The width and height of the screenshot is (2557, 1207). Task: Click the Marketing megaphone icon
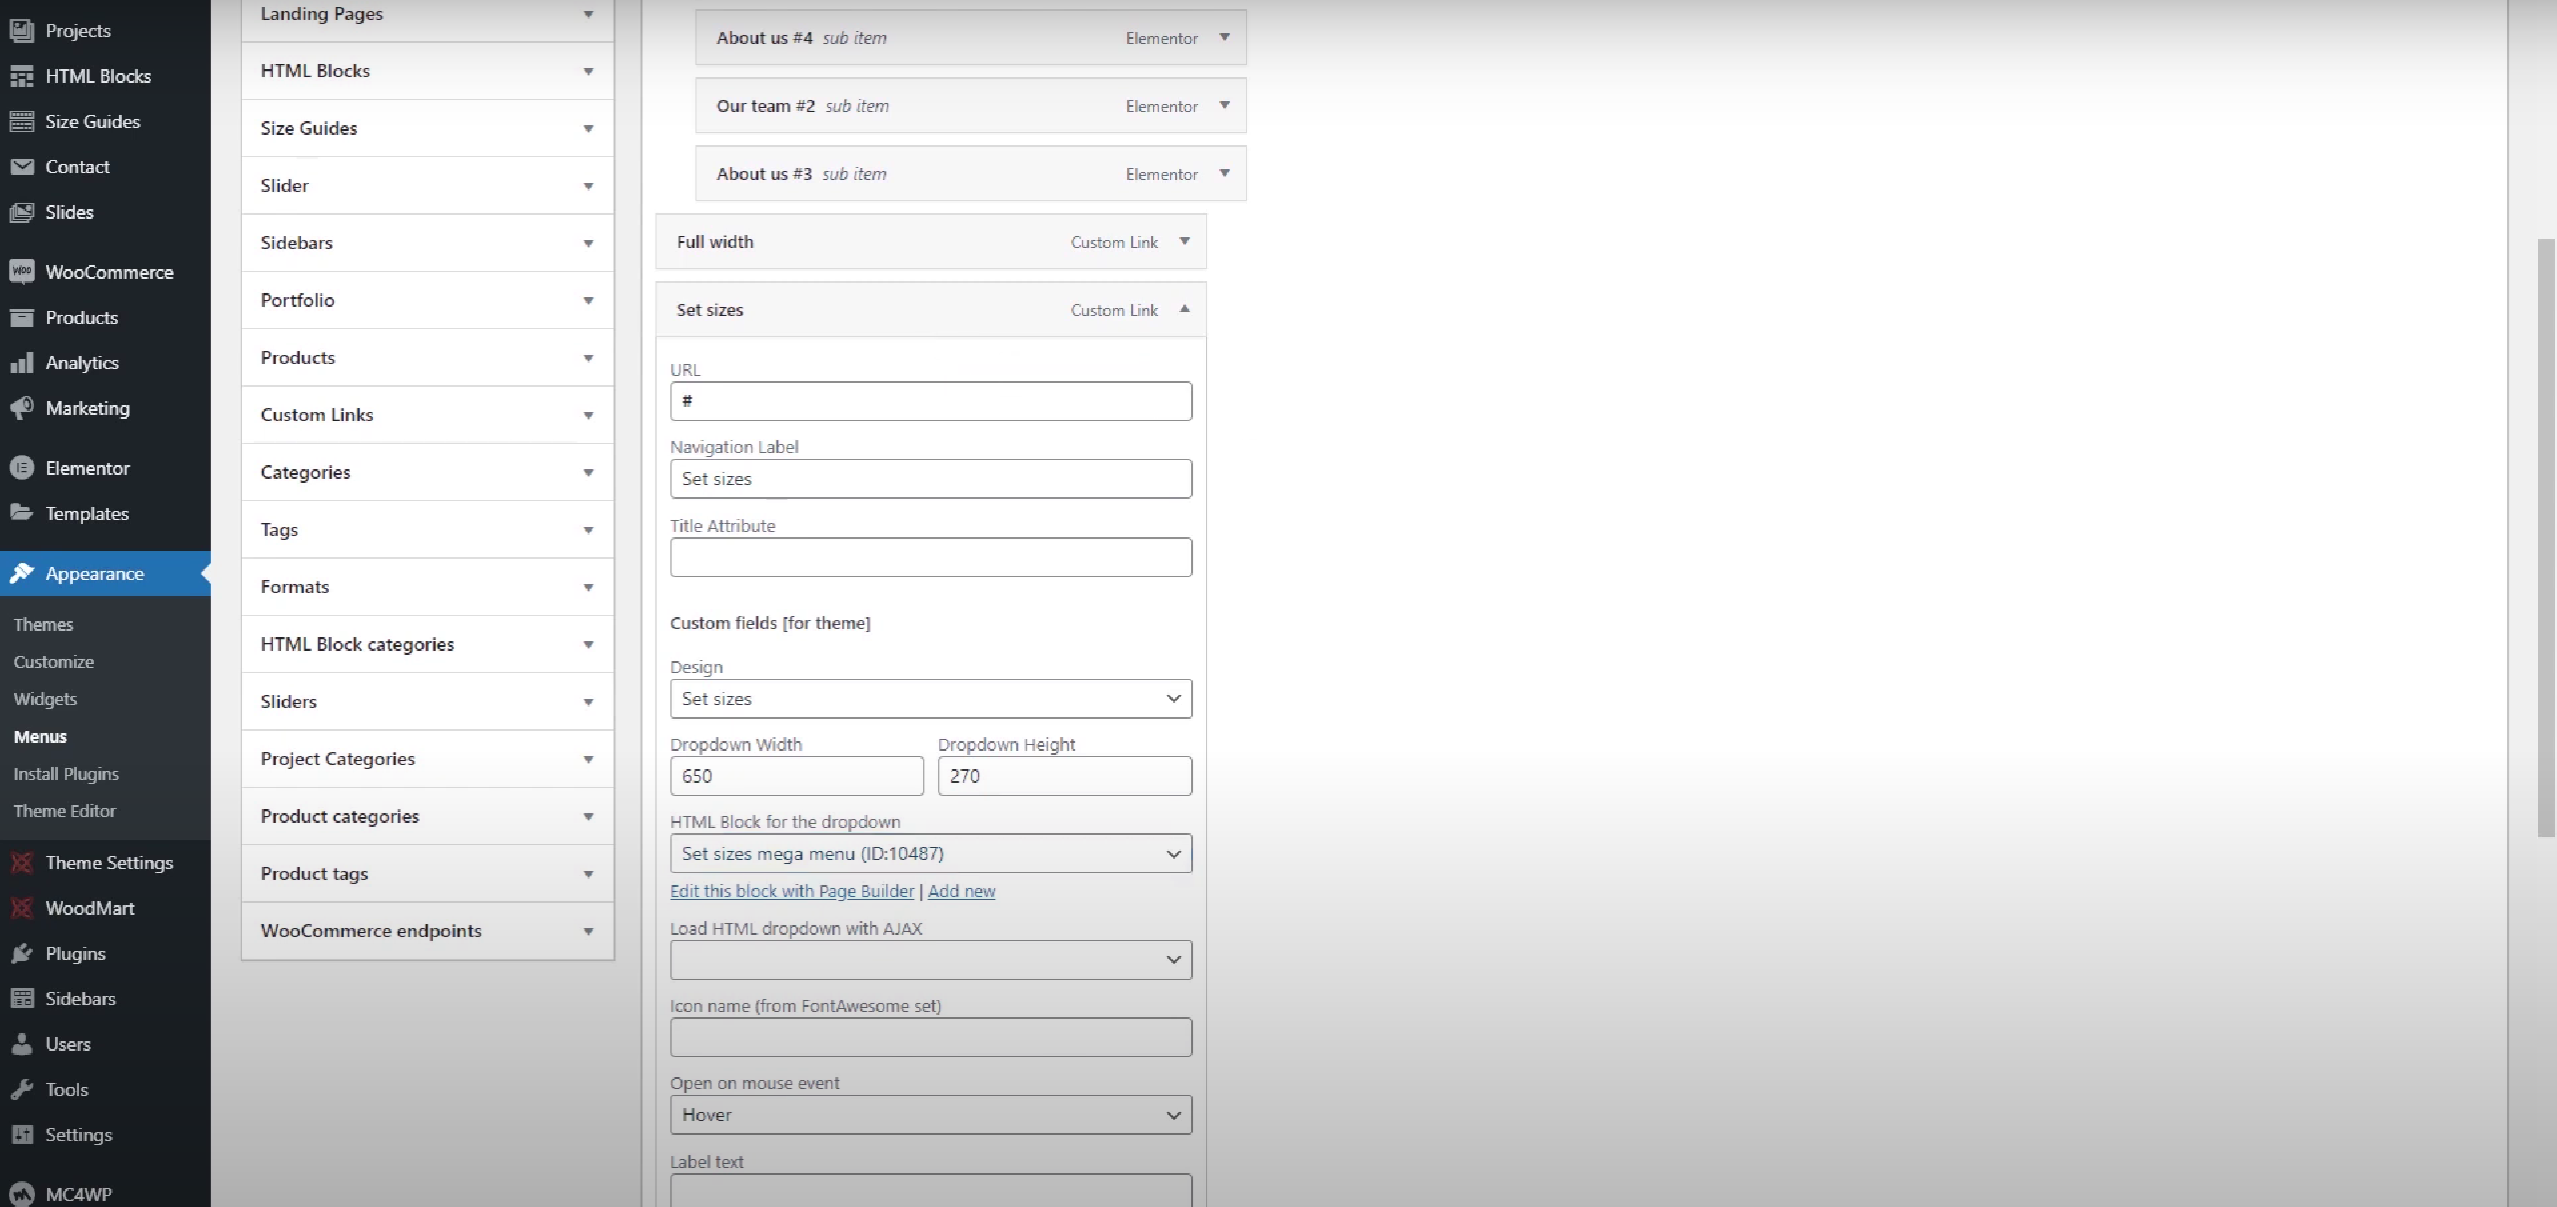click(21, 407)
